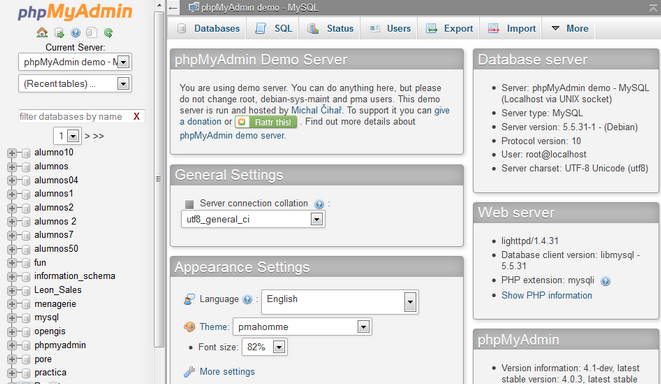Select the alumnos2 database
Viewport: 661px width, 384px height.
pyautogui.click(x=54, y=207)
